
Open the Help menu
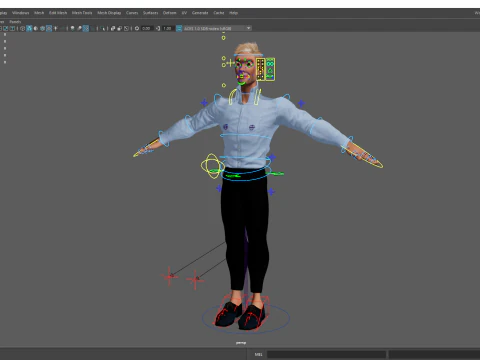233,13
